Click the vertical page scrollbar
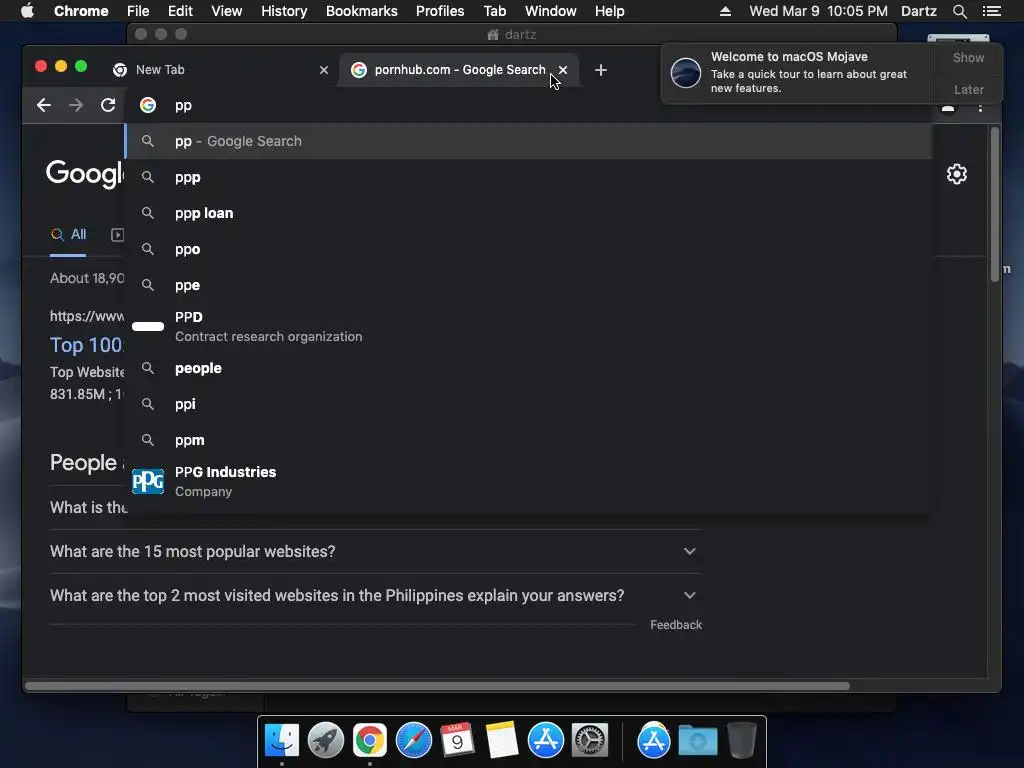The image size is (1024, 768). (x=995, y=206)
